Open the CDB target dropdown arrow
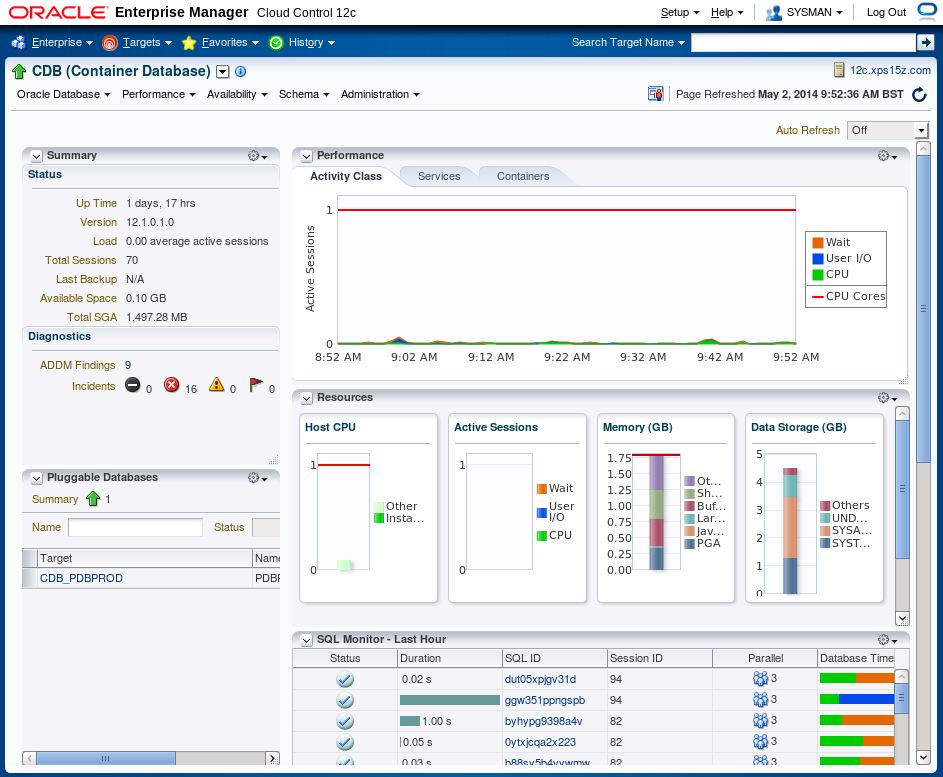 [223, 72]
